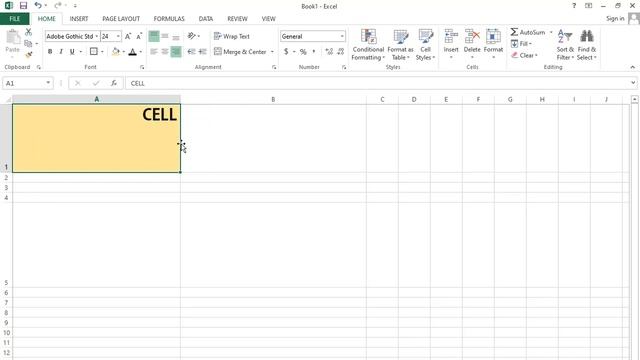Image resolution: width=640 pixels, height=360 pixels.
Task: Open Number group dialog launcher
Action: [344, 67]
